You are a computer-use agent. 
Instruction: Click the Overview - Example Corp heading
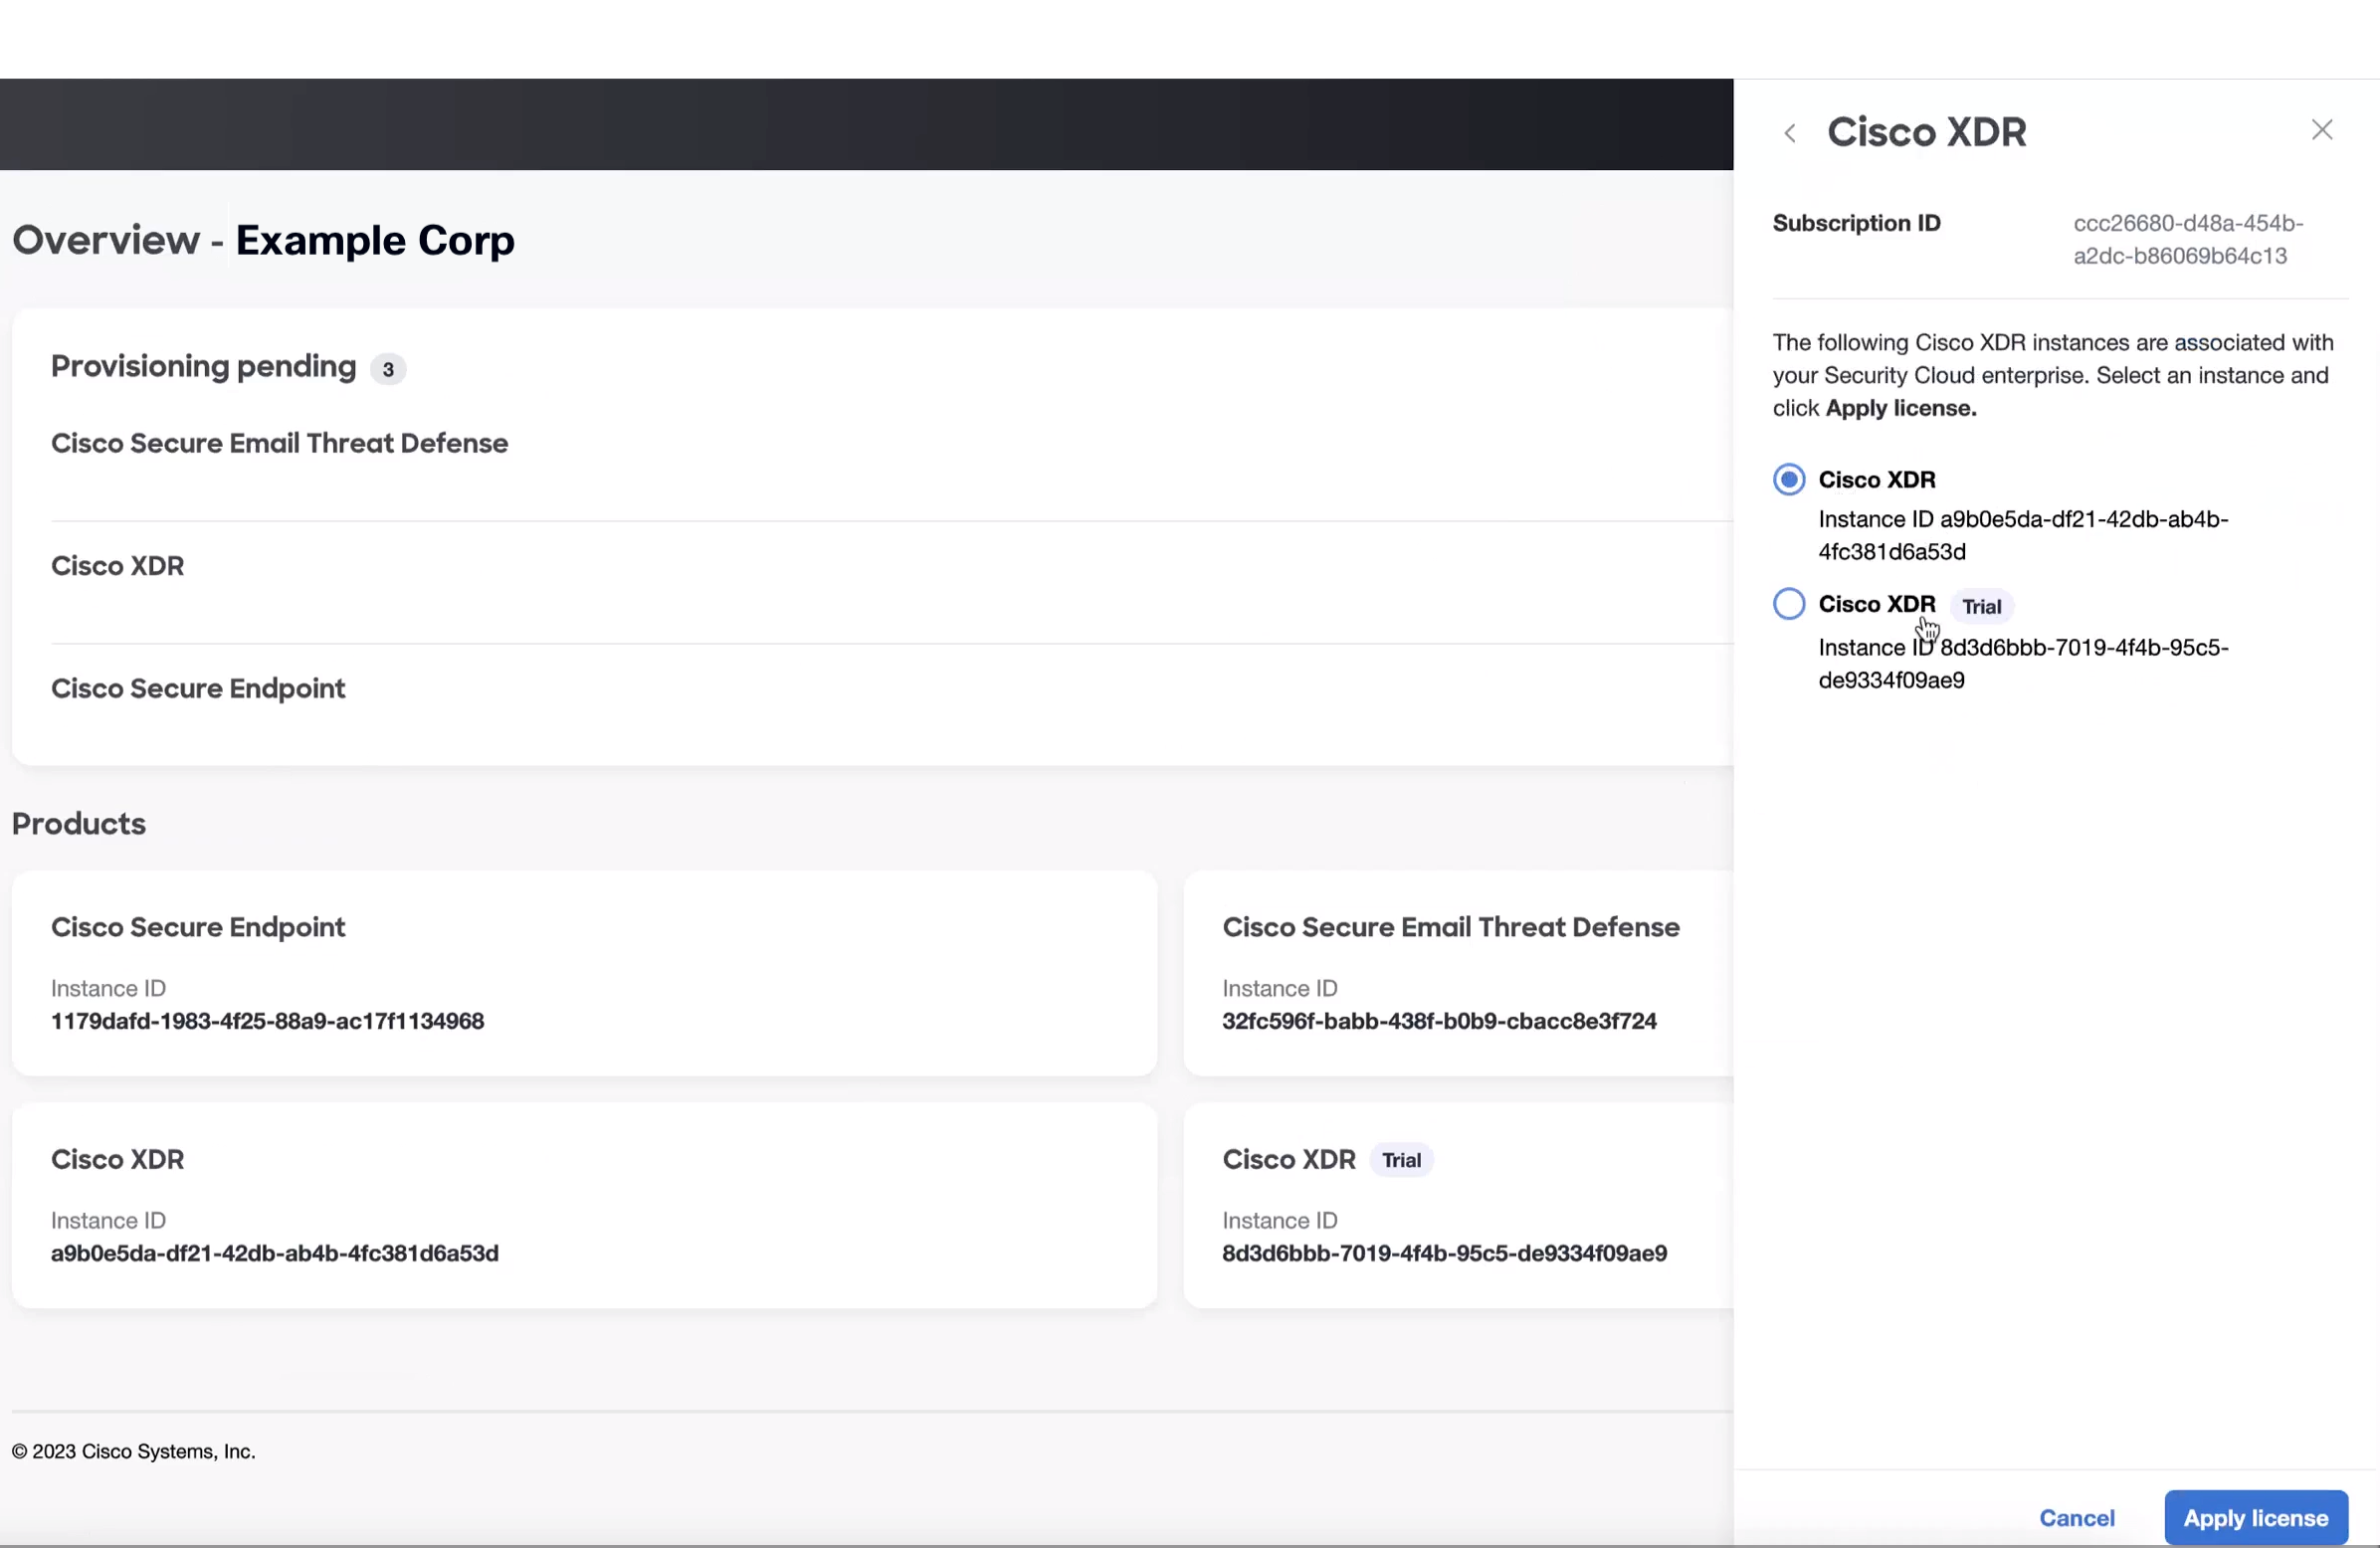click(x=263, y=239)
